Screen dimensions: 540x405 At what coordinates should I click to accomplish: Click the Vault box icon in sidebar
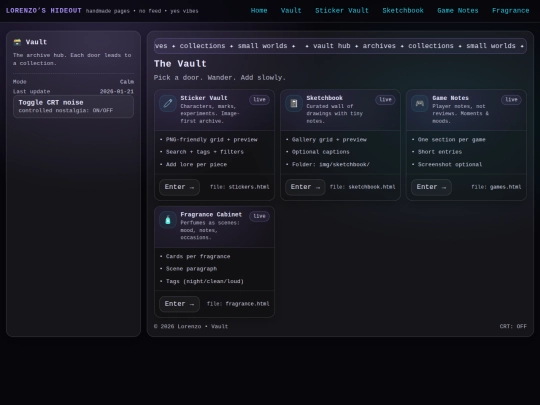17,42
